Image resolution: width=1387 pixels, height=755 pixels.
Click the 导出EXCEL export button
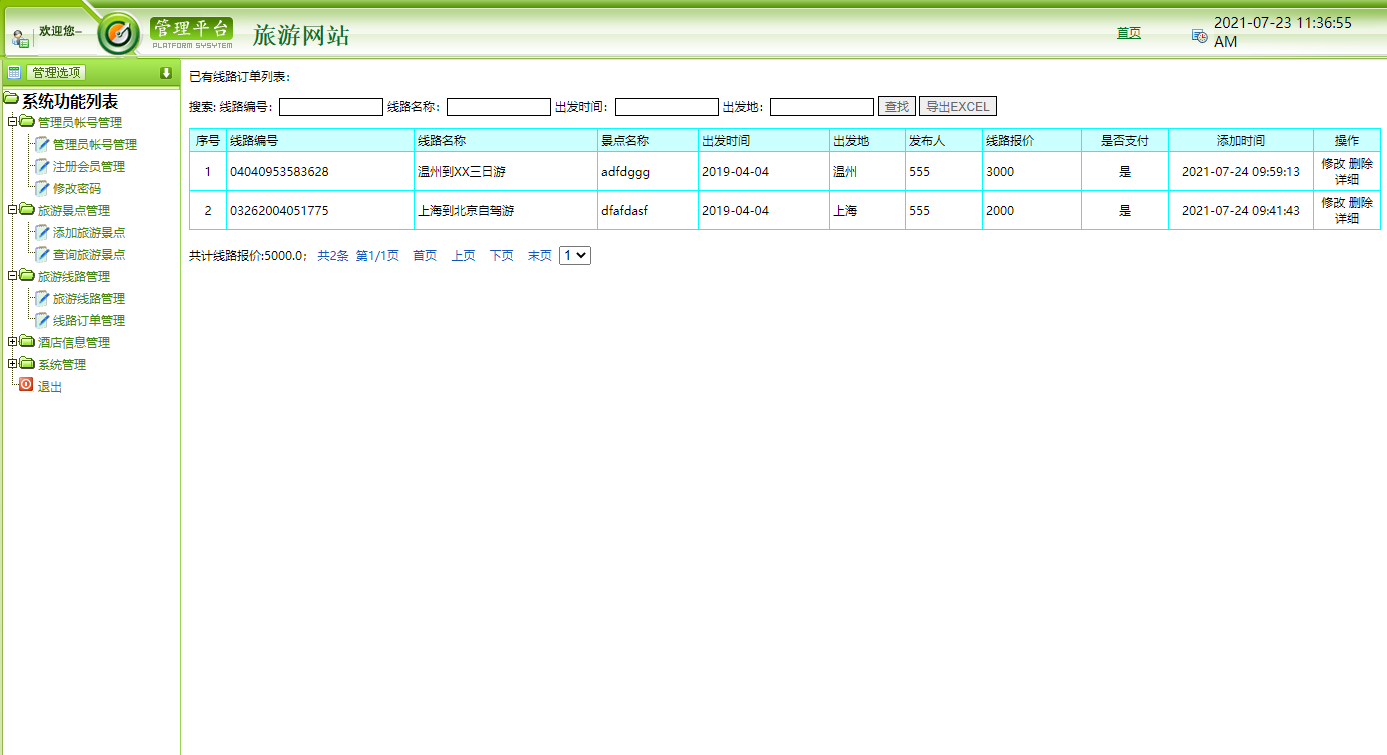[x=956, y=106]
